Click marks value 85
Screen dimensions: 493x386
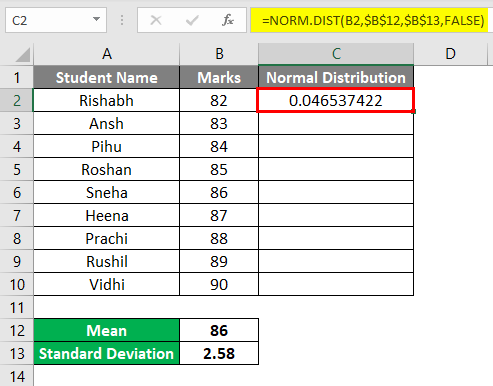pos(219,169)
